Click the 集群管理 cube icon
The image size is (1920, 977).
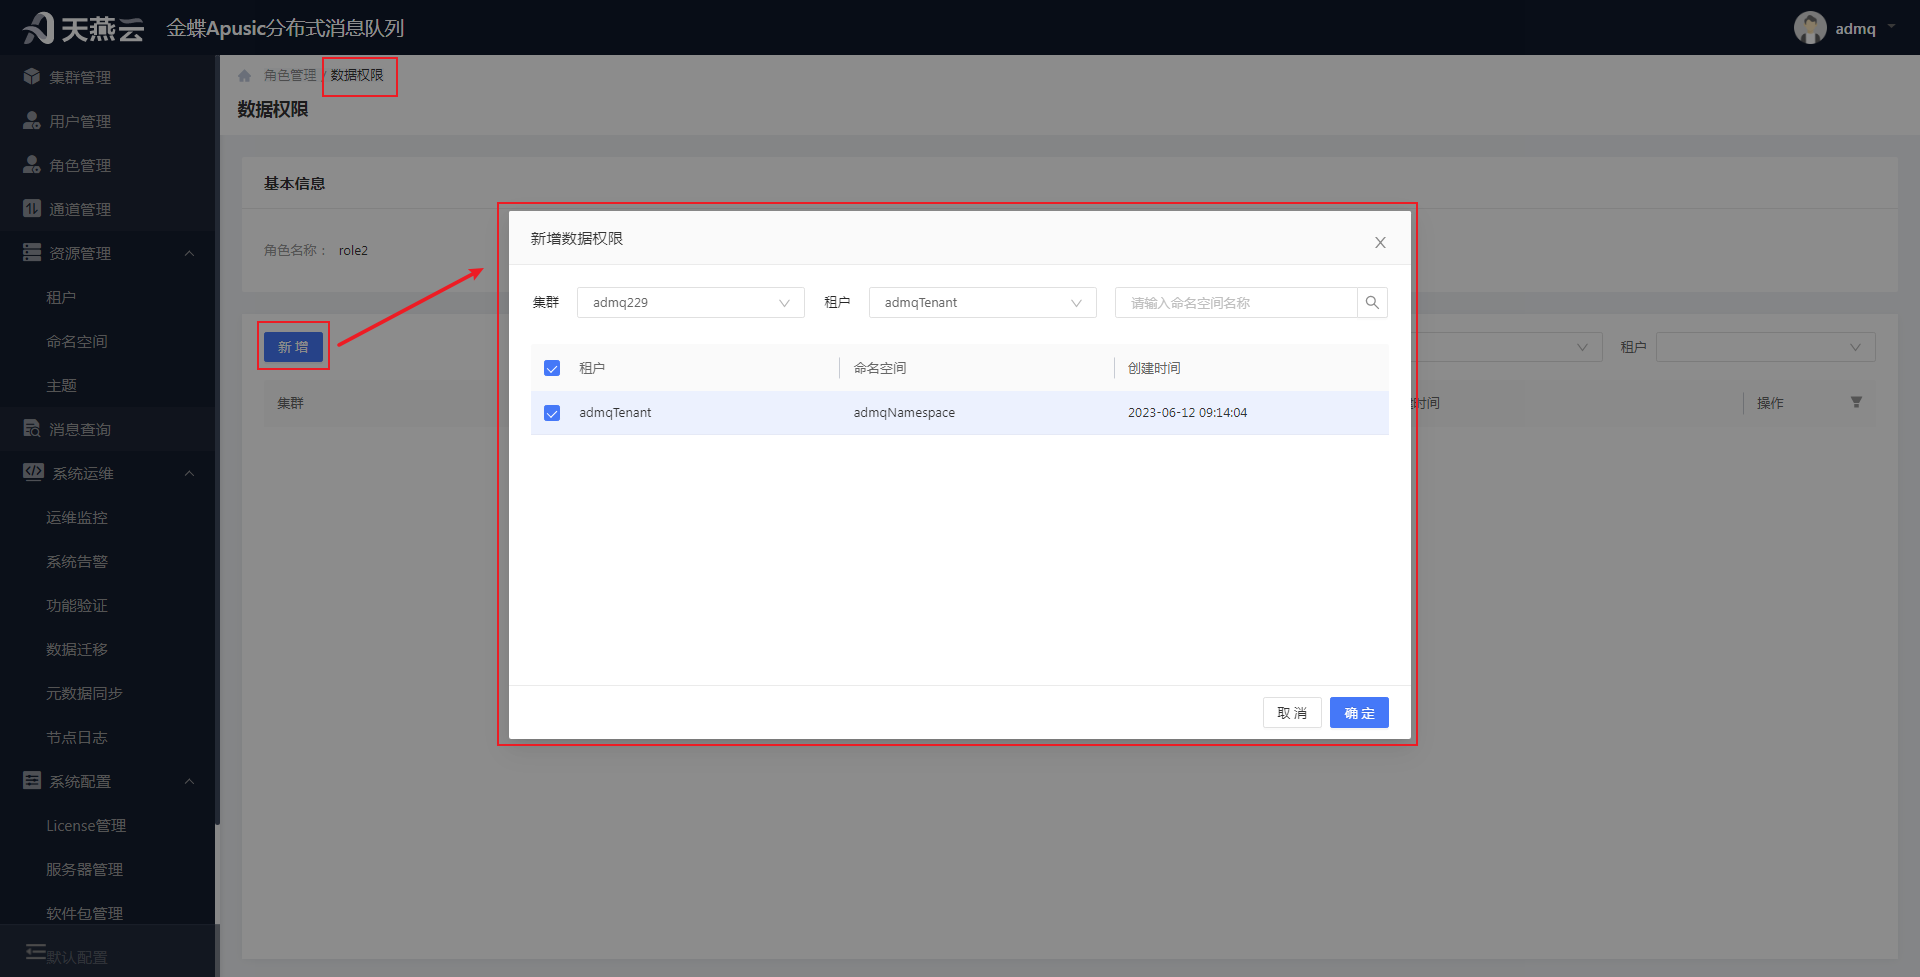(32, 77)
